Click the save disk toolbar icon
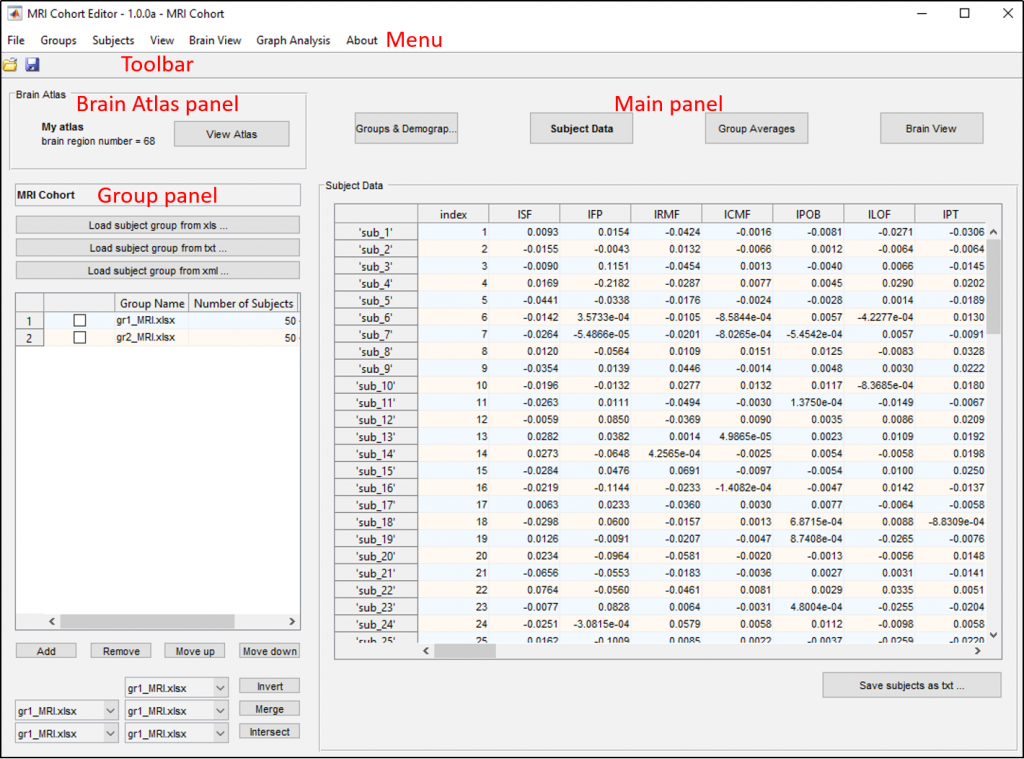This screenshot has height=759, width=1024. coord(32,65)
